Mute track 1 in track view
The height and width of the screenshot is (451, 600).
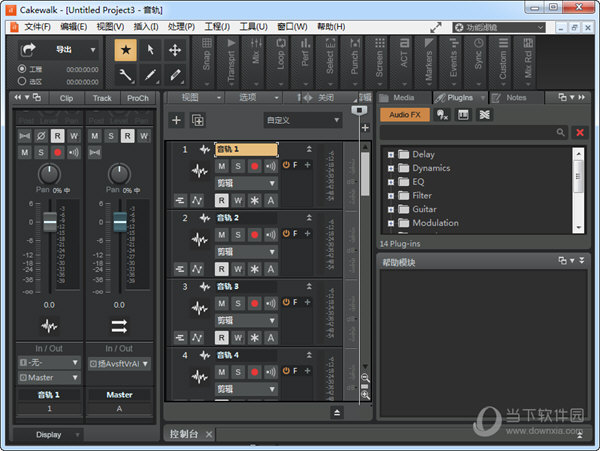tap(222, 166)
